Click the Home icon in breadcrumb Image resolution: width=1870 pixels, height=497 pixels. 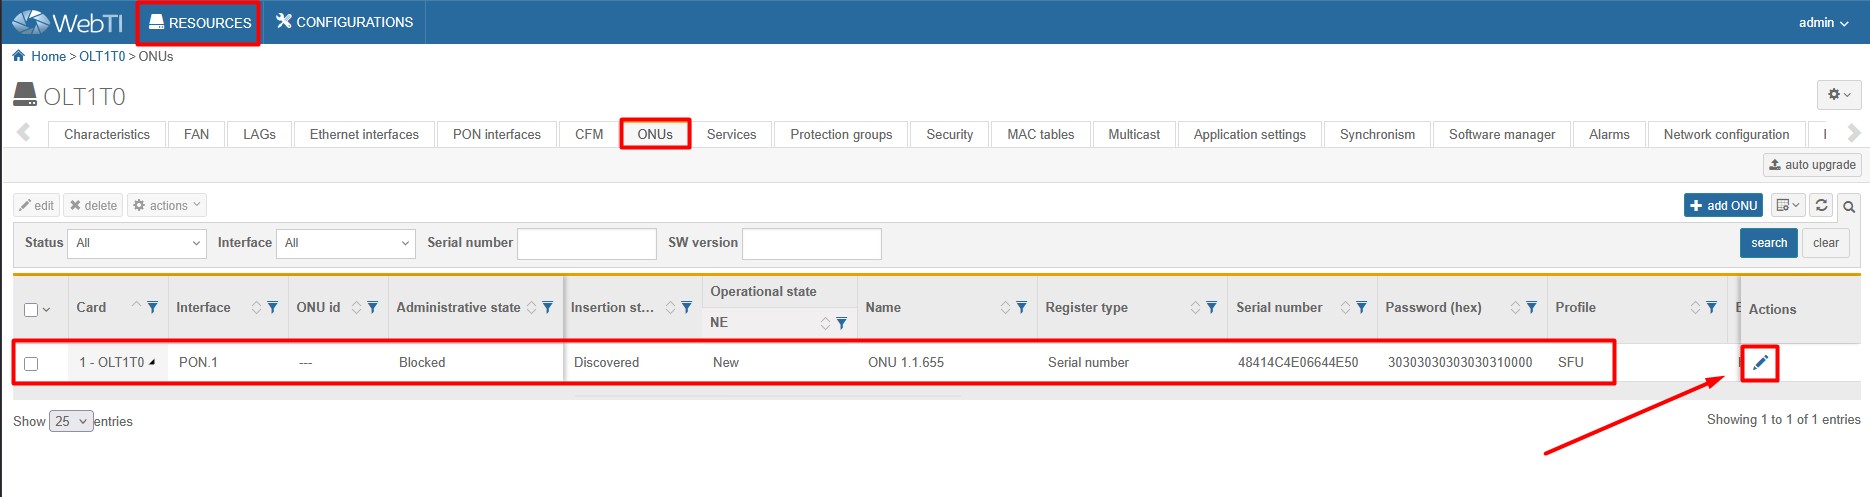(x=18, y=56)
